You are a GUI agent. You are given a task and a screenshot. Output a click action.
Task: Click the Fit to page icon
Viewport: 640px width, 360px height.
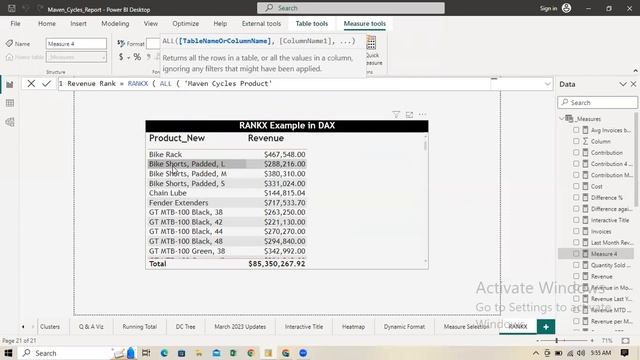point(625,340)
